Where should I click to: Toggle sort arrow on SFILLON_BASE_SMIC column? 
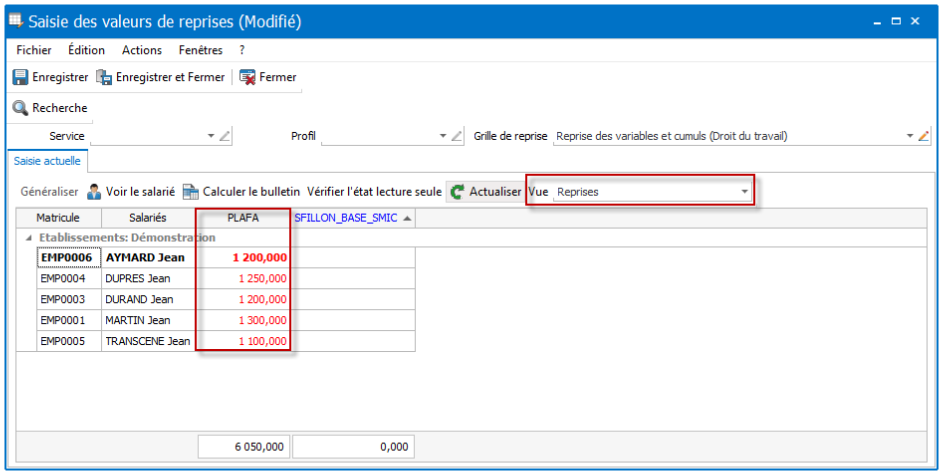click(x=407, y=218)
